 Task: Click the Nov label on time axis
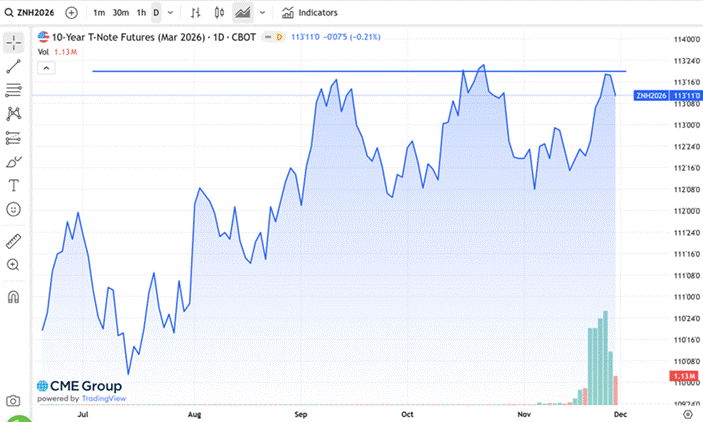(524, 414)
